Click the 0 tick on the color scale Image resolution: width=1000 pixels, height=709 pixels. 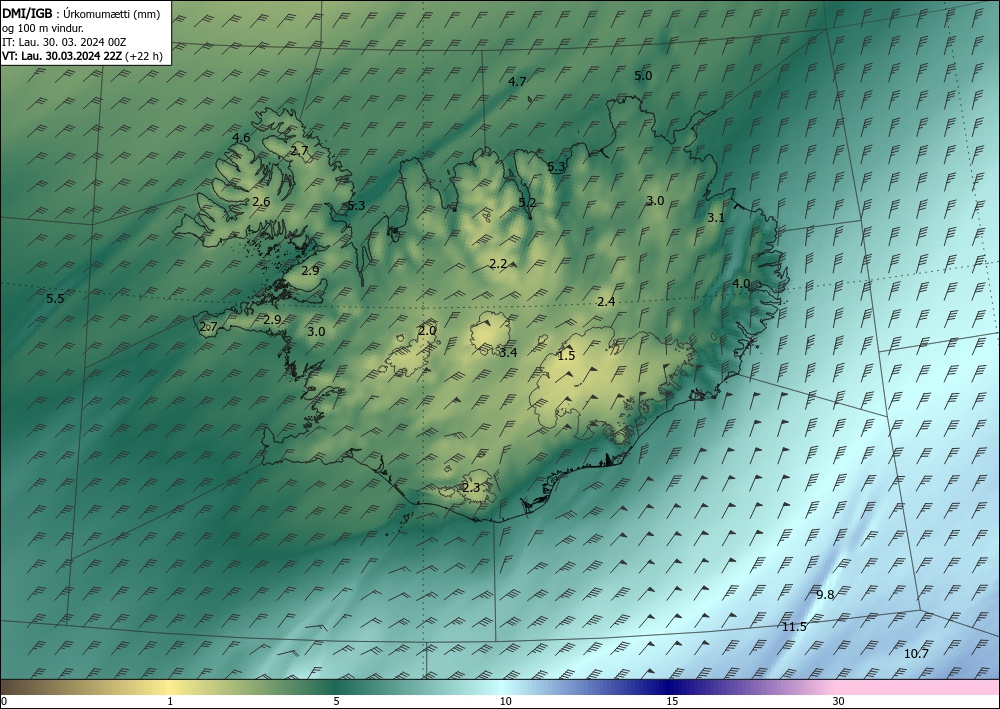point(4,701)
